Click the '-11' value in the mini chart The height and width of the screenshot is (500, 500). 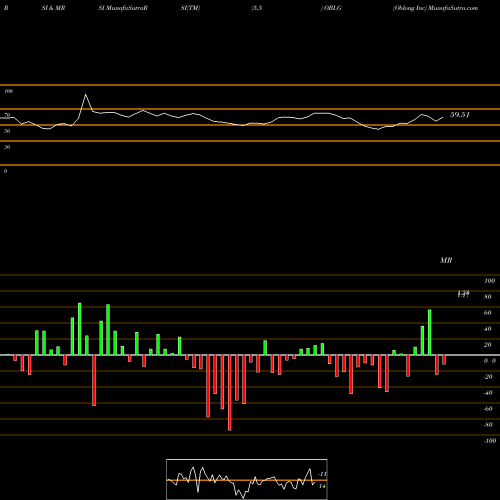(x=322, y=474)
